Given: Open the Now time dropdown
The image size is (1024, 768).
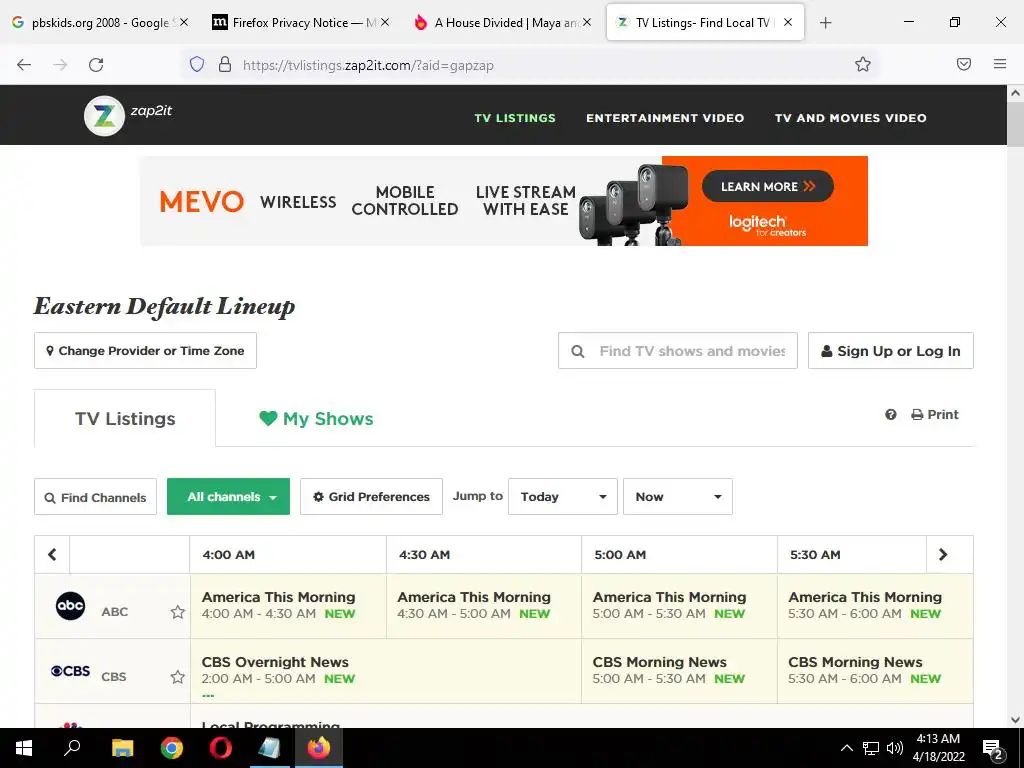Looking at the screenshot, I should pyautogui.click(x=678, y=497).
